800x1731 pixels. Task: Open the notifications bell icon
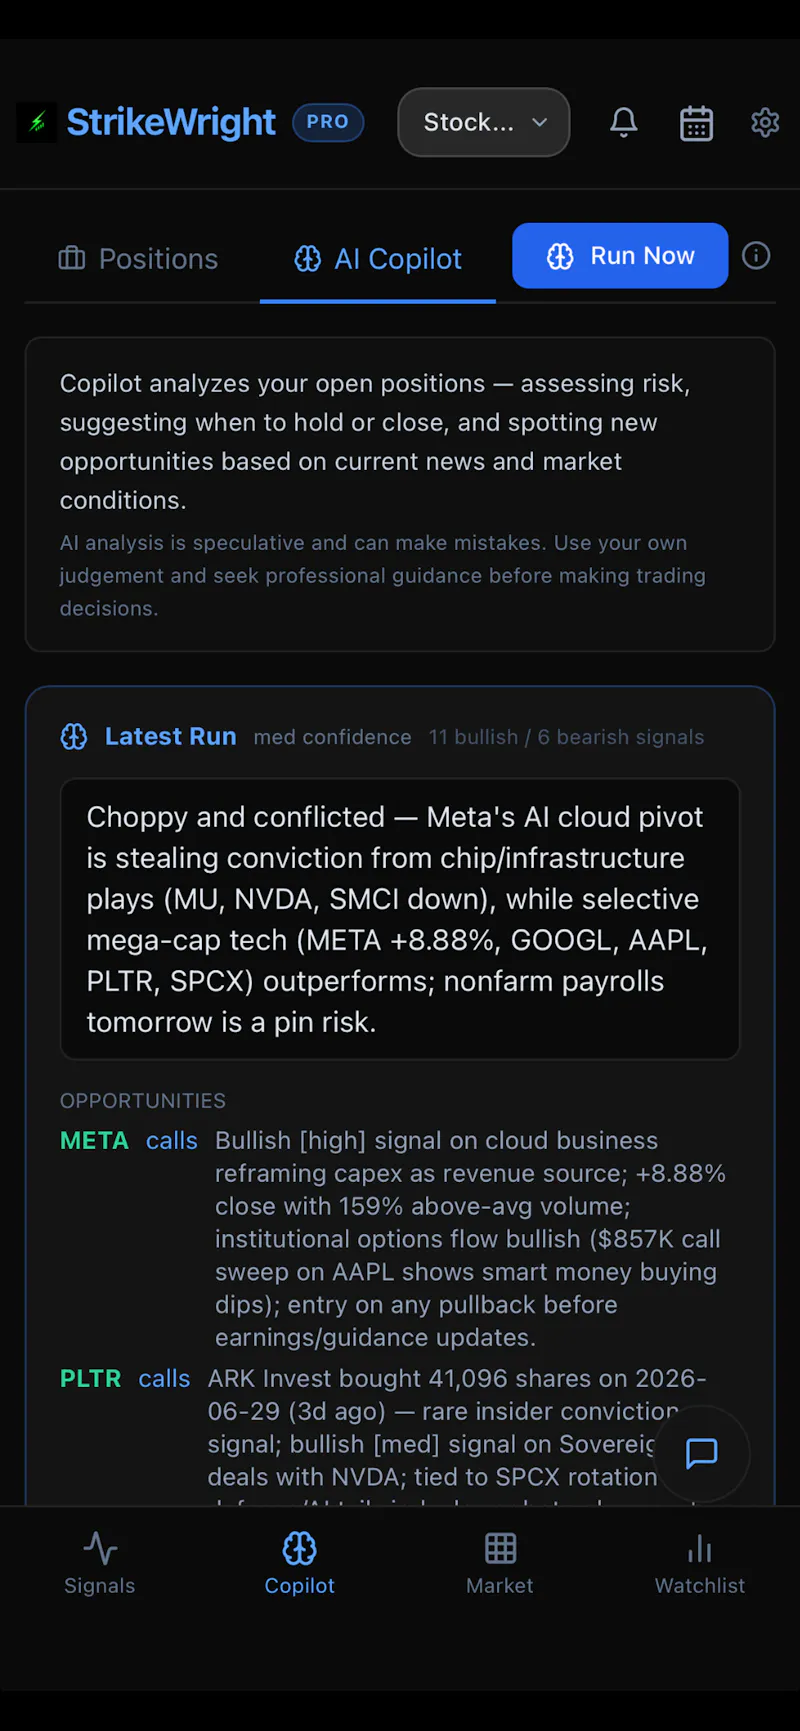(x=624, y=122)
